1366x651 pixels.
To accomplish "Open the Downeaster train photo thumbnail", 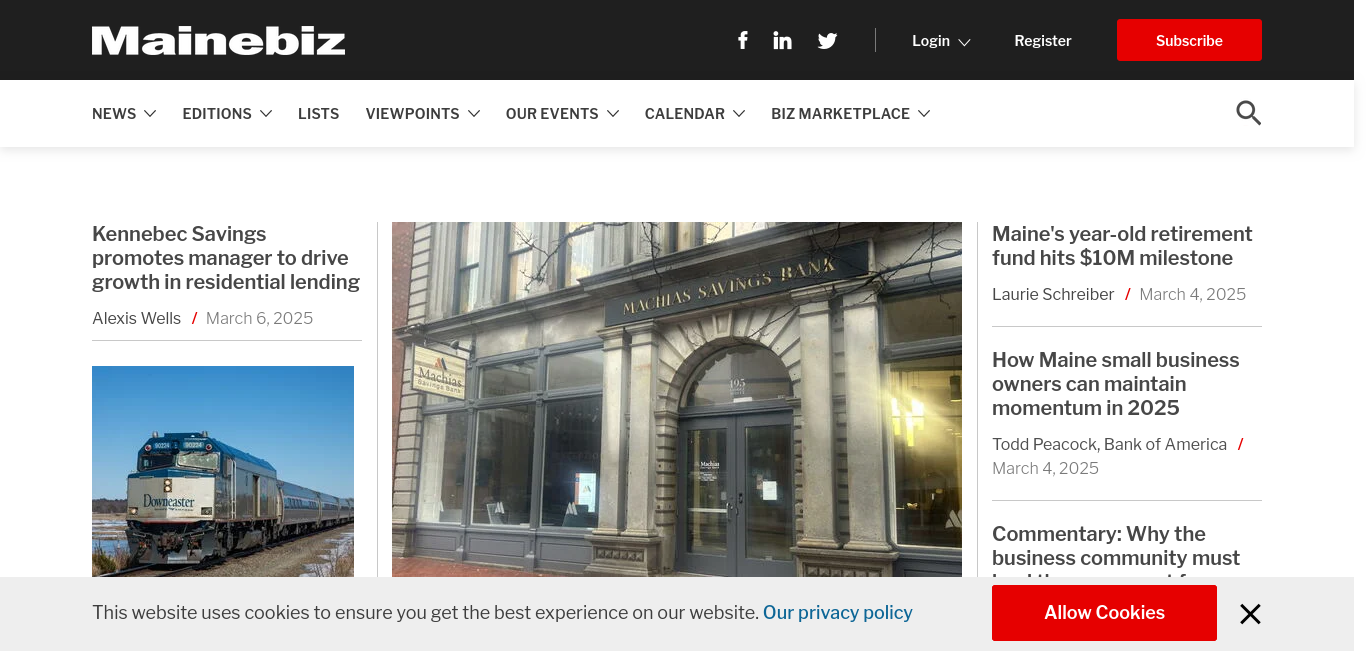I will point(223,471).
